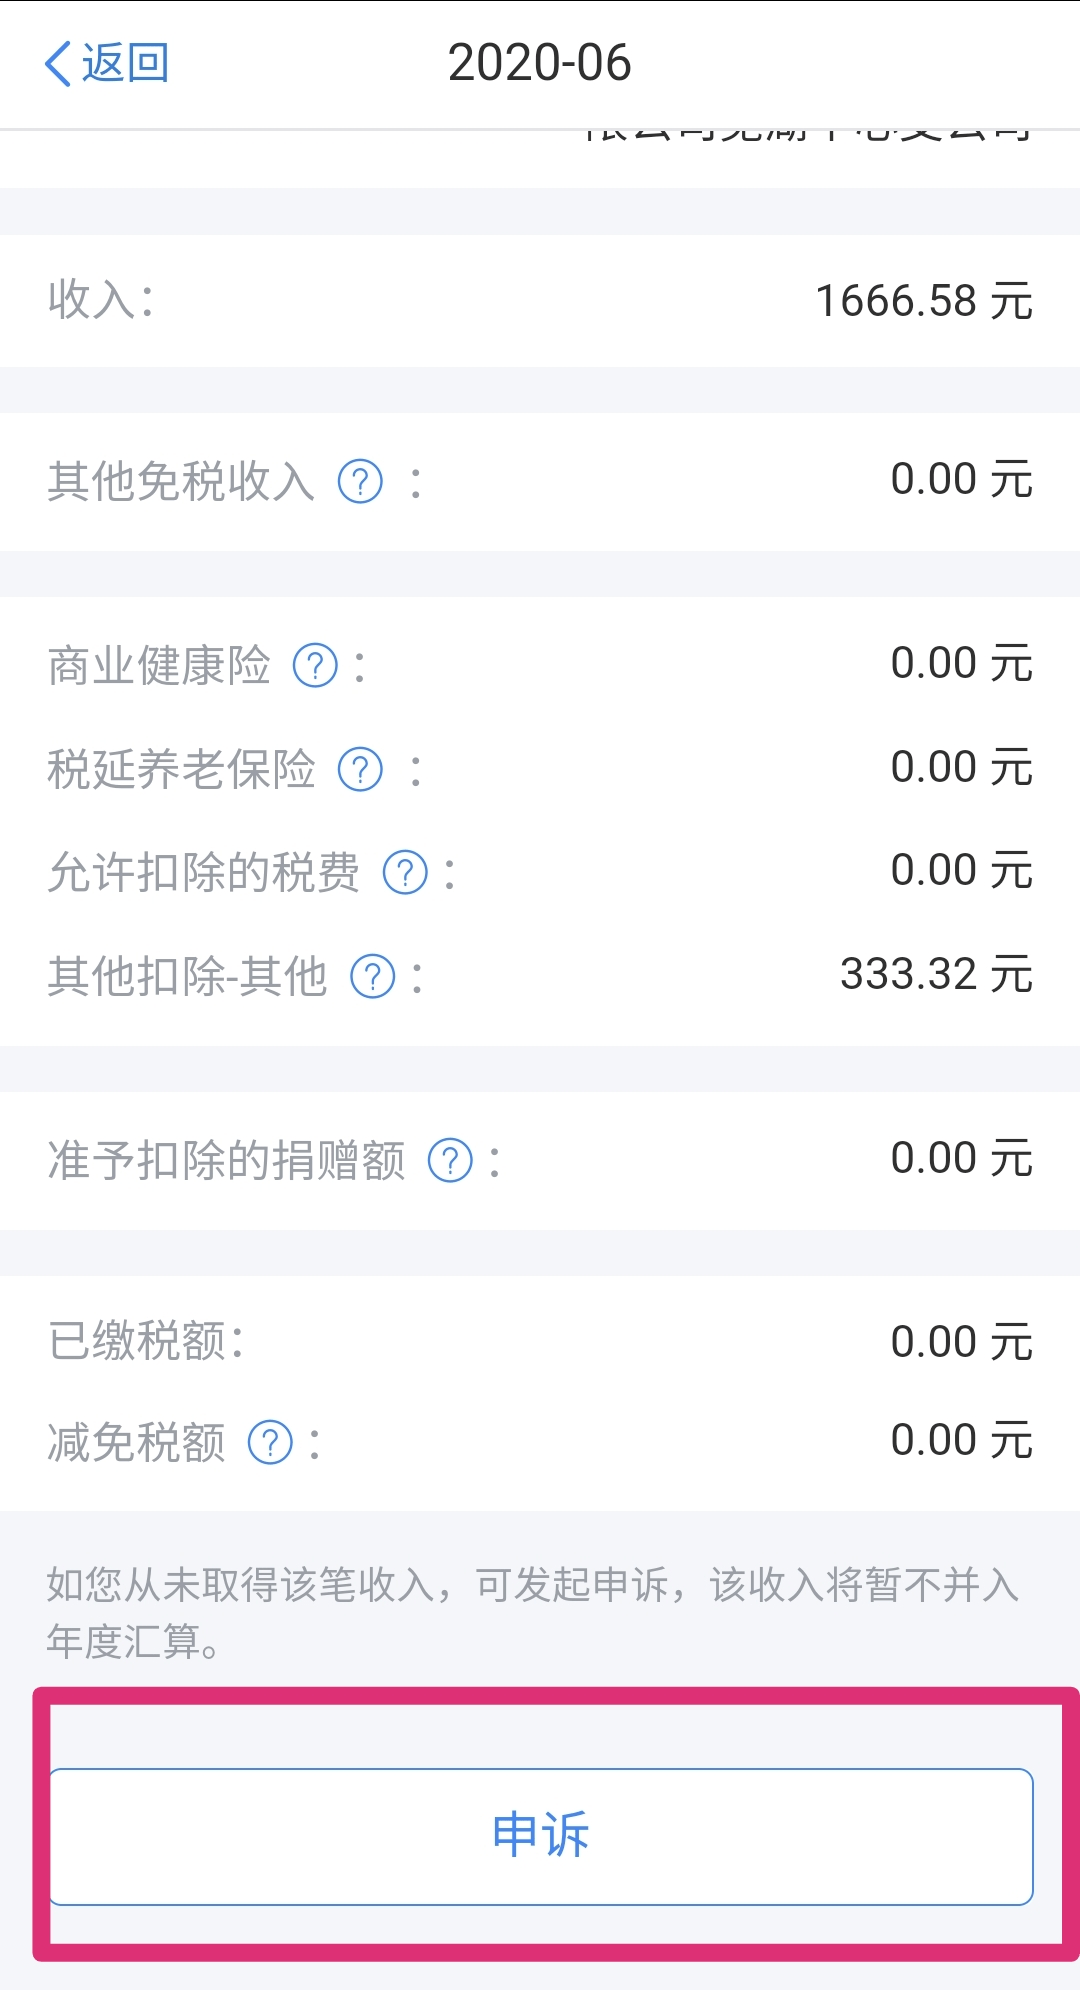Screen dimensions: 1080x1990
Task: Open help for 商业健康险
Action: click(315, 666)
